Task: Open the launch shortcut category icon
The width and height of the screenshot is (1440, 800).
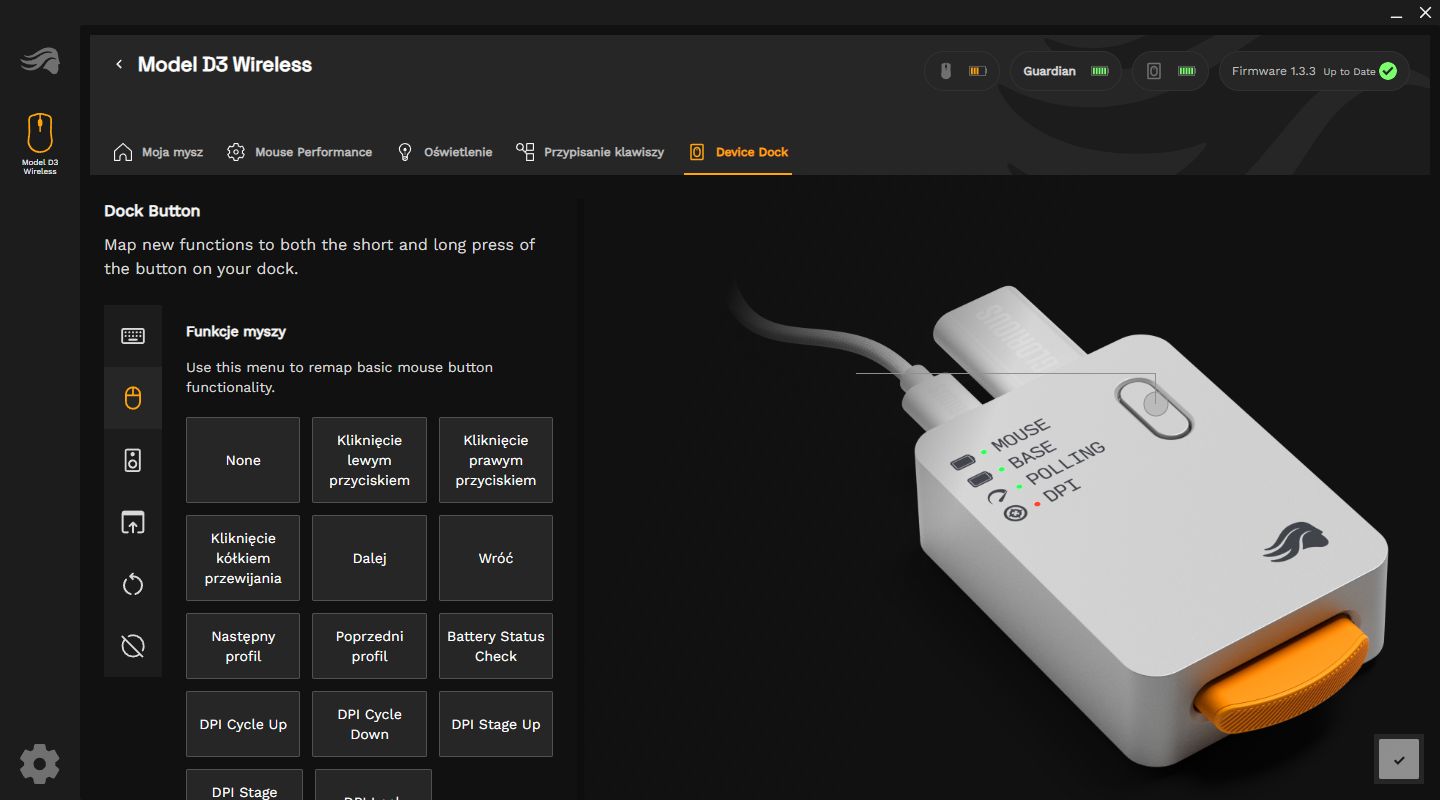Action: (x=133, y=522)
